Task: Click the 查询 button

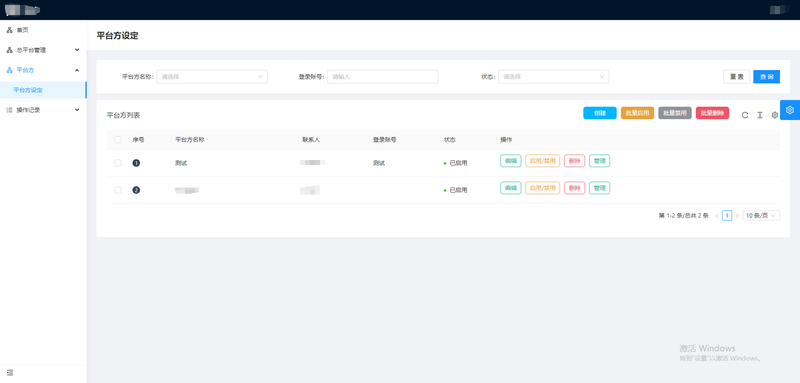Action: click(766, 77)
